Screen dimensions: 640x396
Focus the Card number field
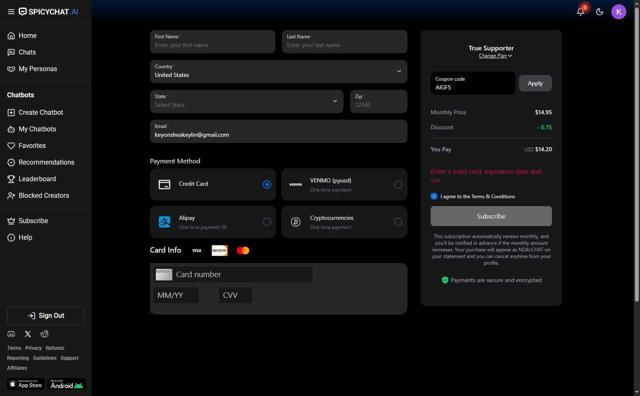click(x=233, y=274)
